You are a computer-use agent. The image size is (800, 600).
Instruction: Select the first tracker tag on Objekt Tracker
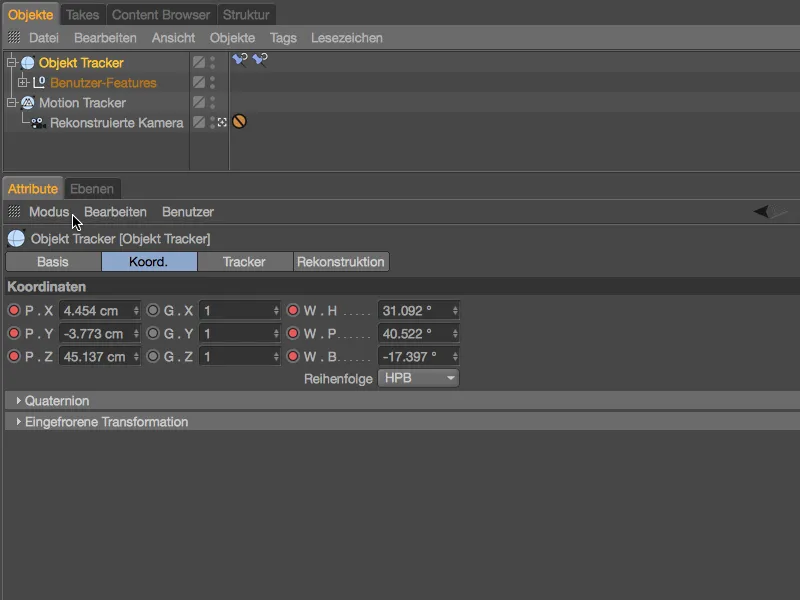click(x=240, y=60)
